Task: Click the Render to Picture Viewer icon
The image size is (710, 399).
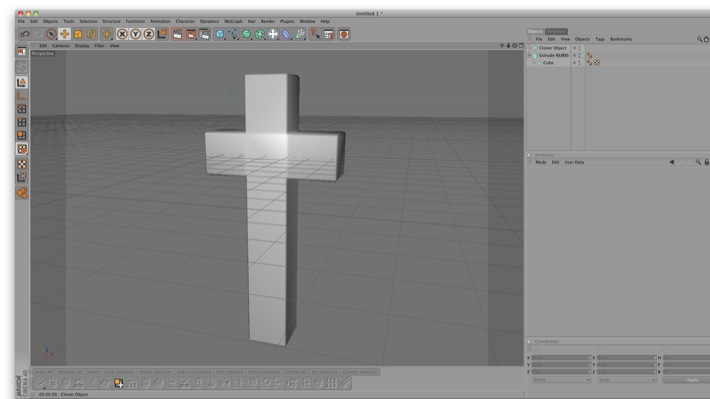Action: pos(191,34)
